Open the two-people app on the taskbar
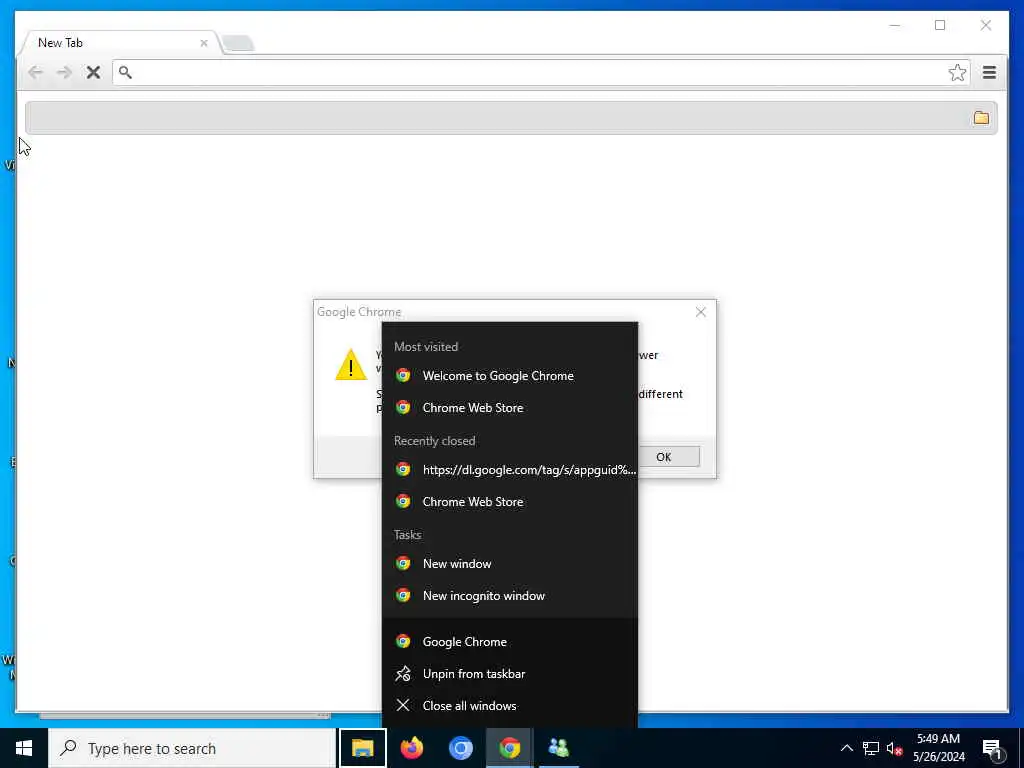Viewport: 1024px width, 768px height. (x=558, y=748)
